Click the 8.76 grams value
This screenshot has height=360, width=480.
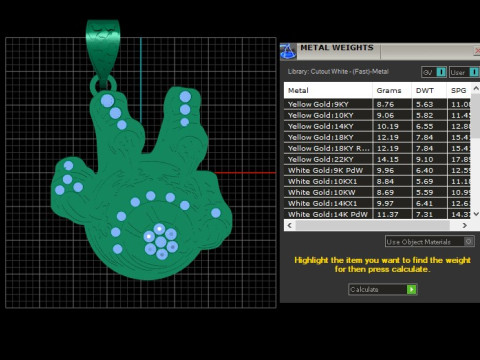(x=385, y=104)
